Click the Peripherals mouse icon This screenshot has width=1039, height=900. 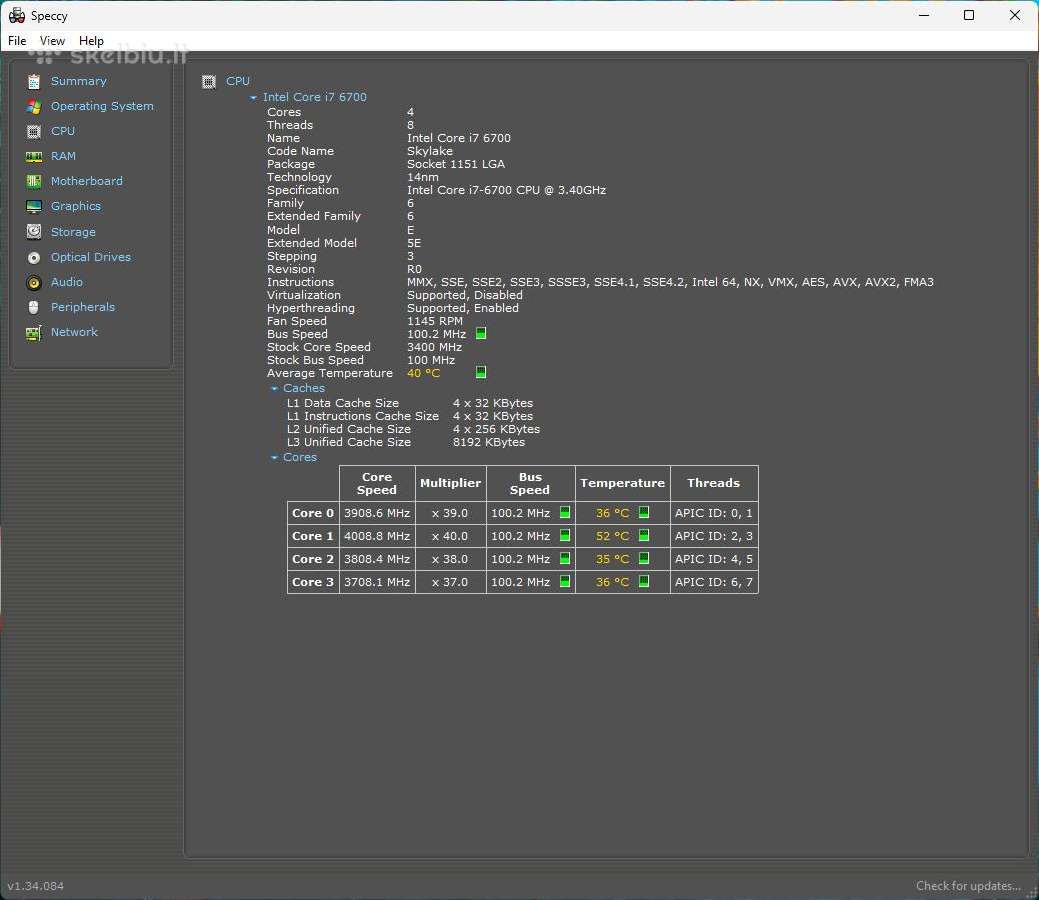tap(34, 308)
